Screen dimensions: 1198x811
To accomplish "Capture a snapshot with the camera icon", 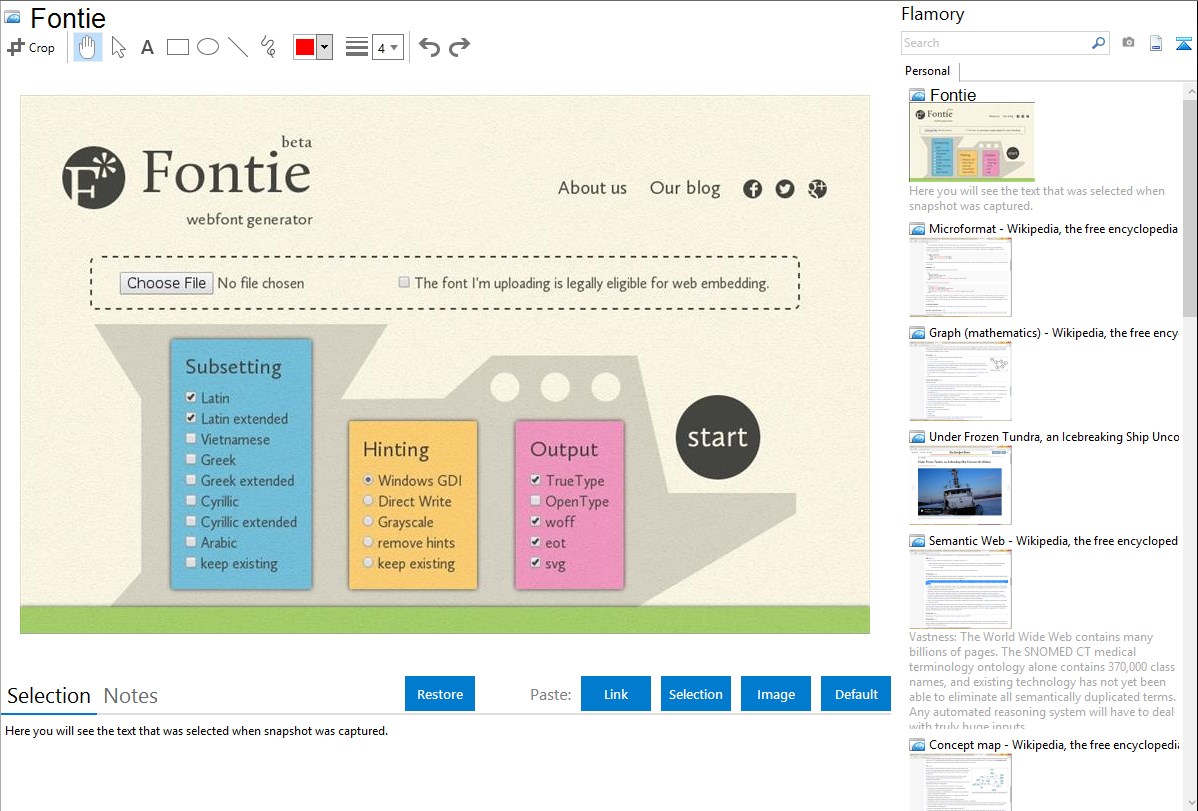I will (1128, 43).
